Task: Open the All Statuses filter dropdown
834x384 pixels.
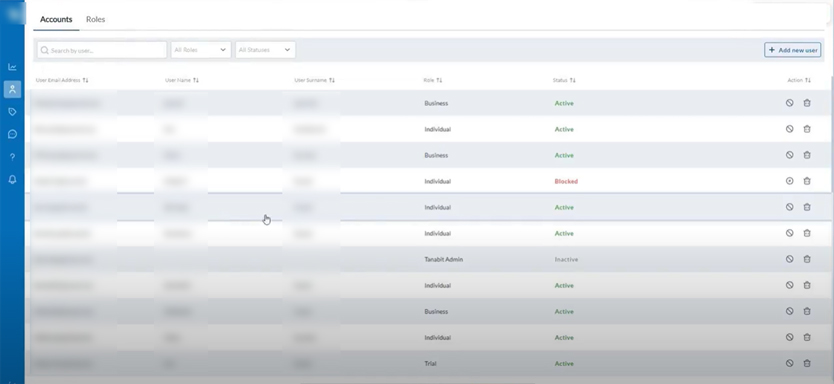Action: click(x=265, y=50)
